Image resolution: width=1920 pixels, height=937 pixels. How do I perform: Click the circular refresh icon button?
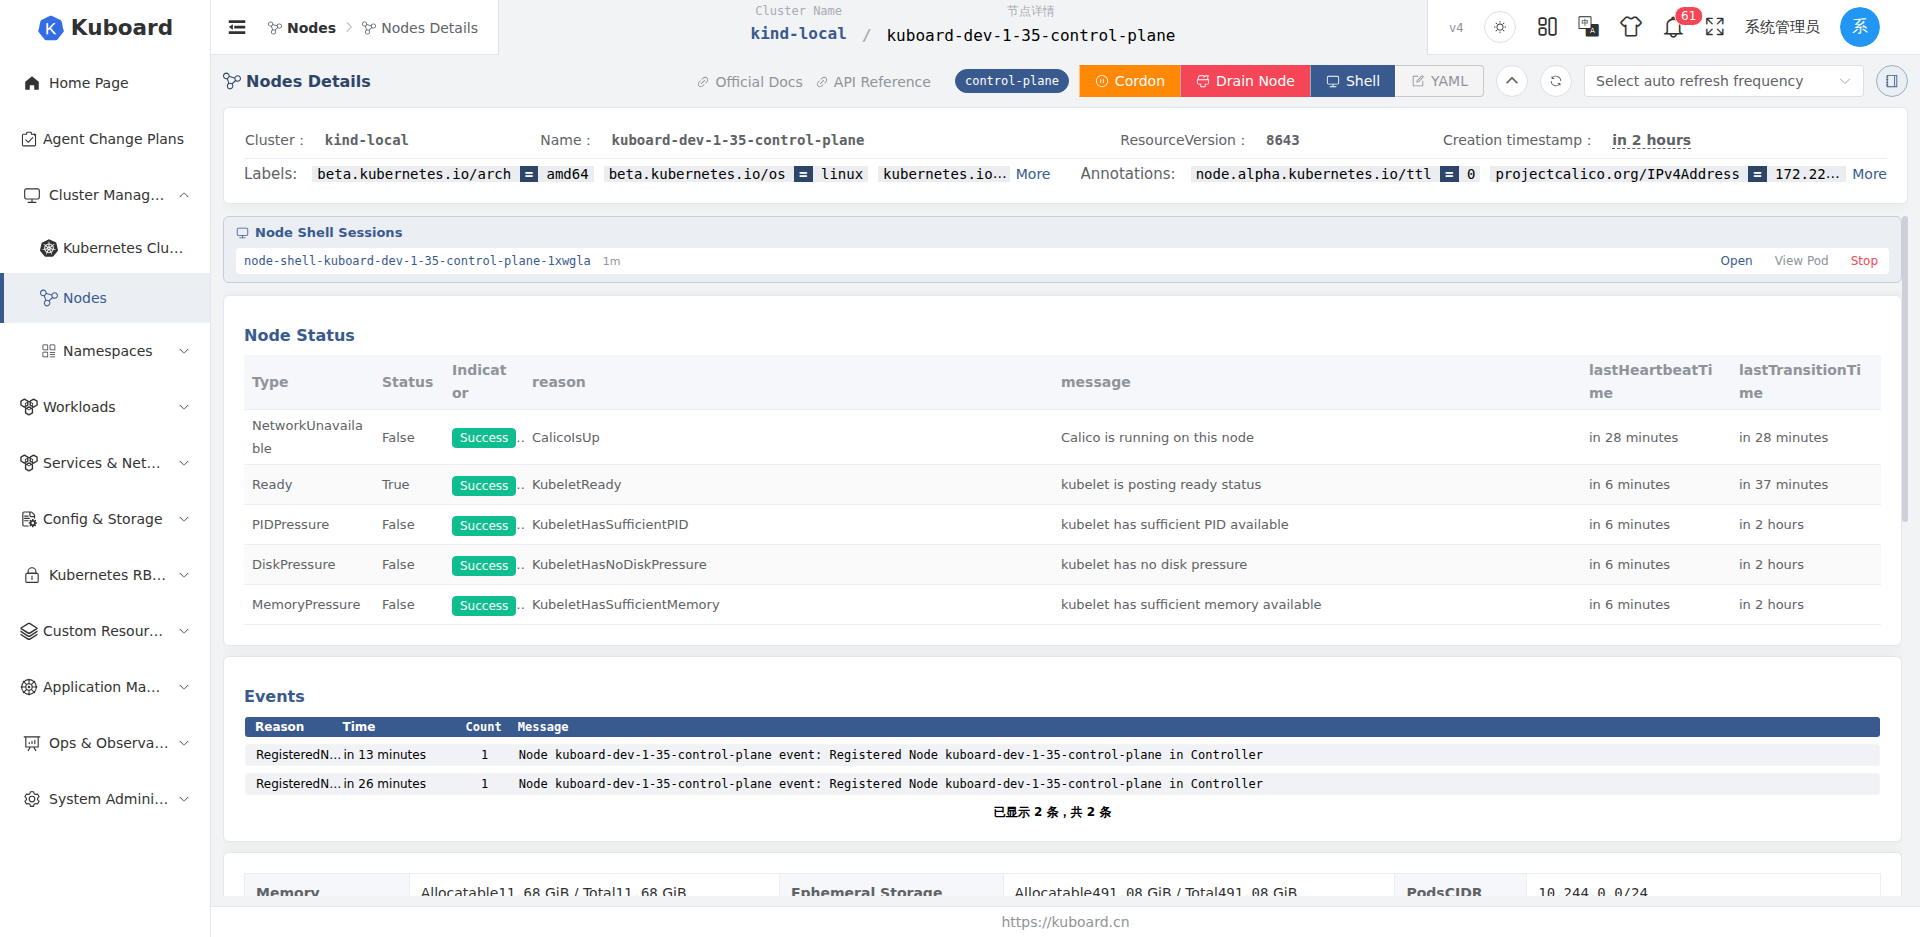coord(1556,81)
